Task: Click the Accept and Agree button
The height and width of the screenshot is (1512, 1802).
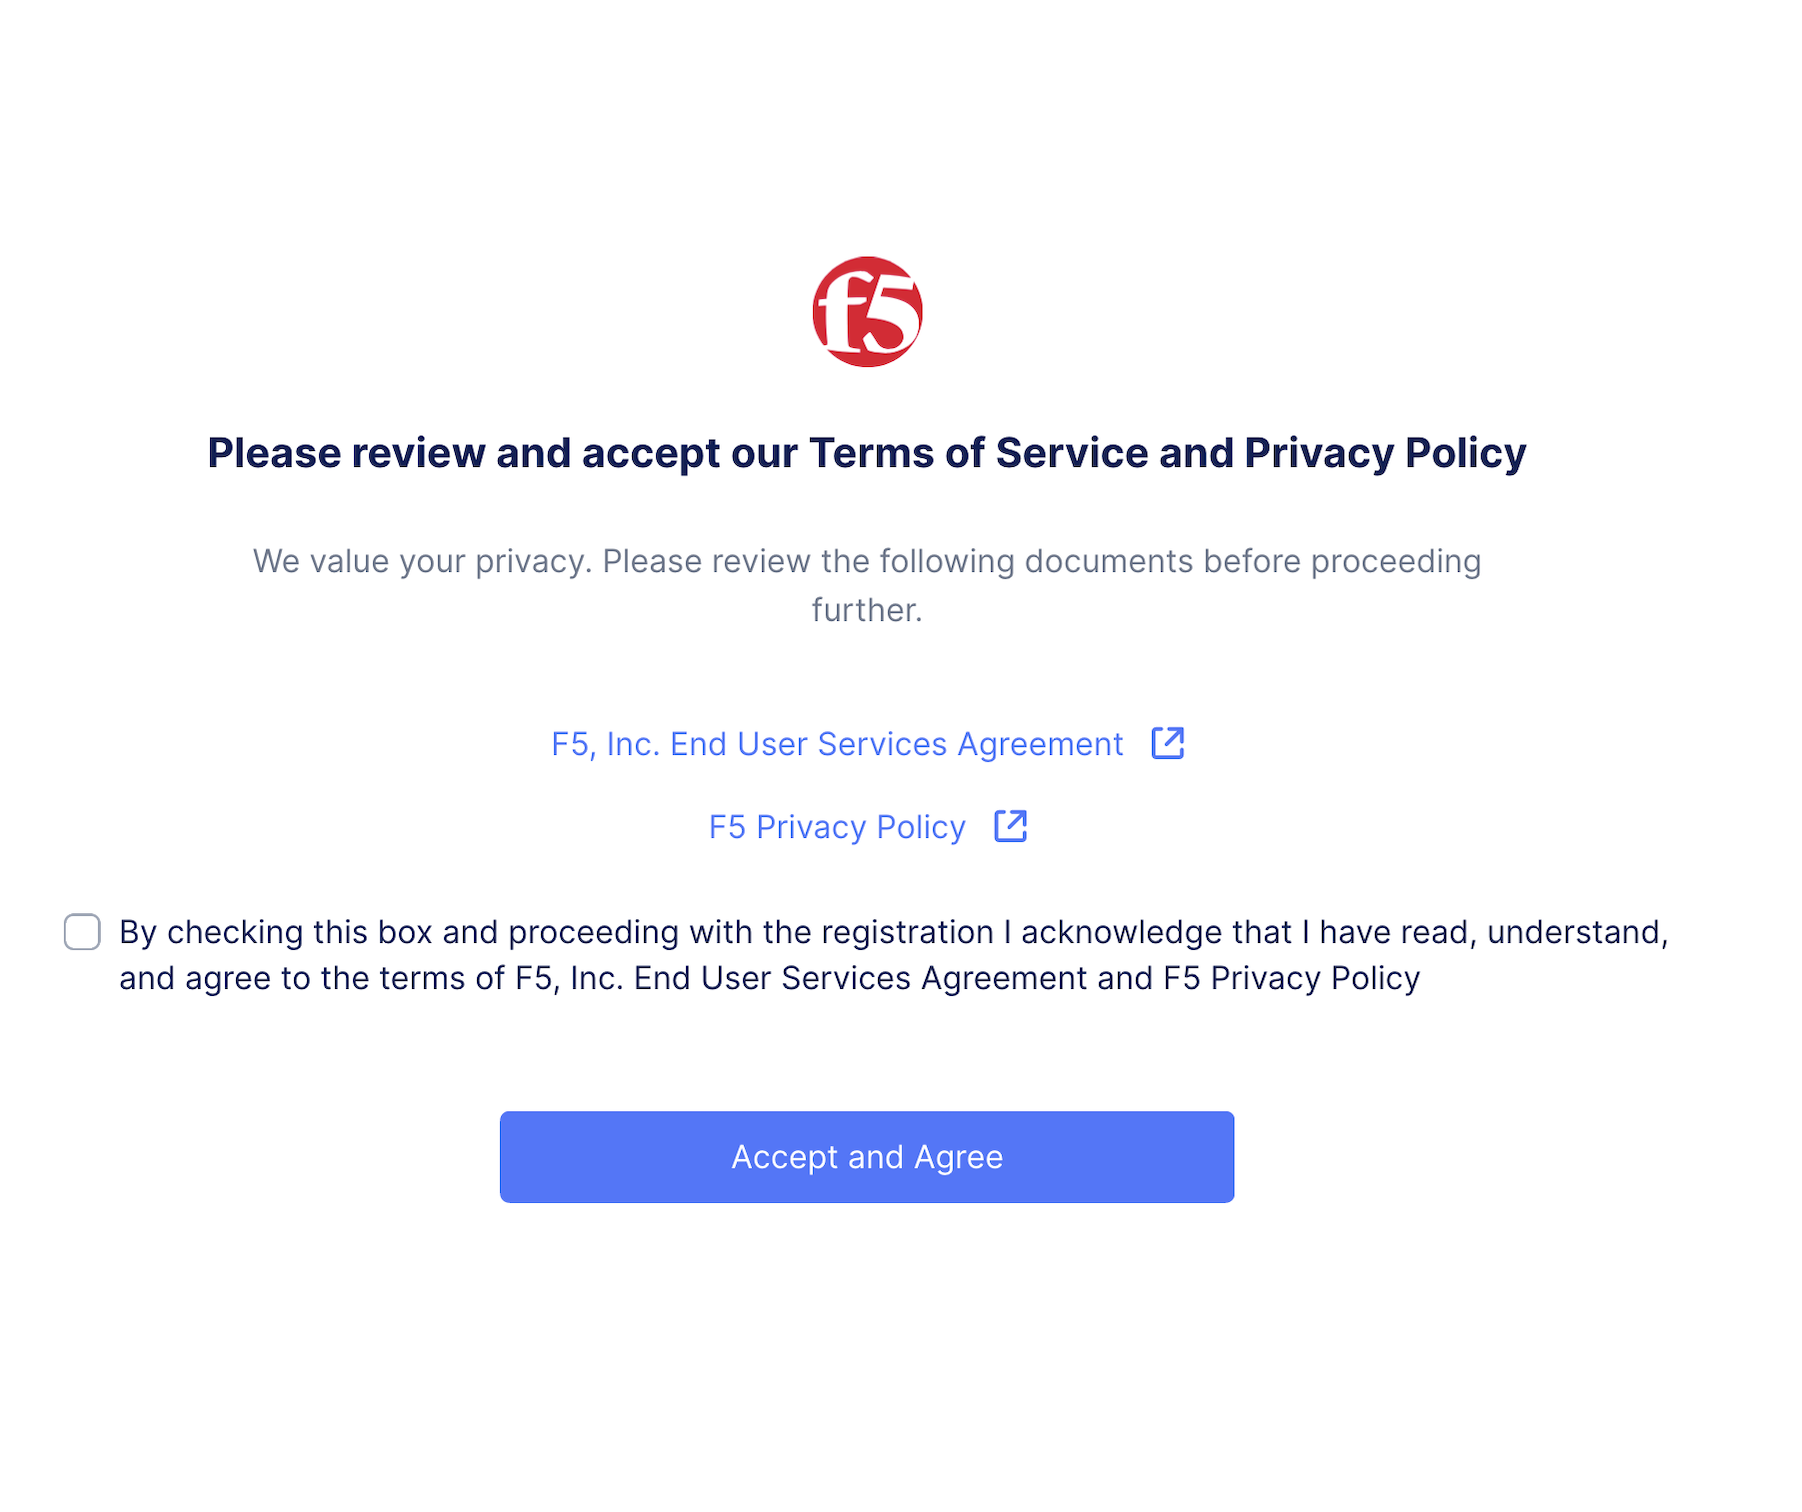Action: 866,1157
